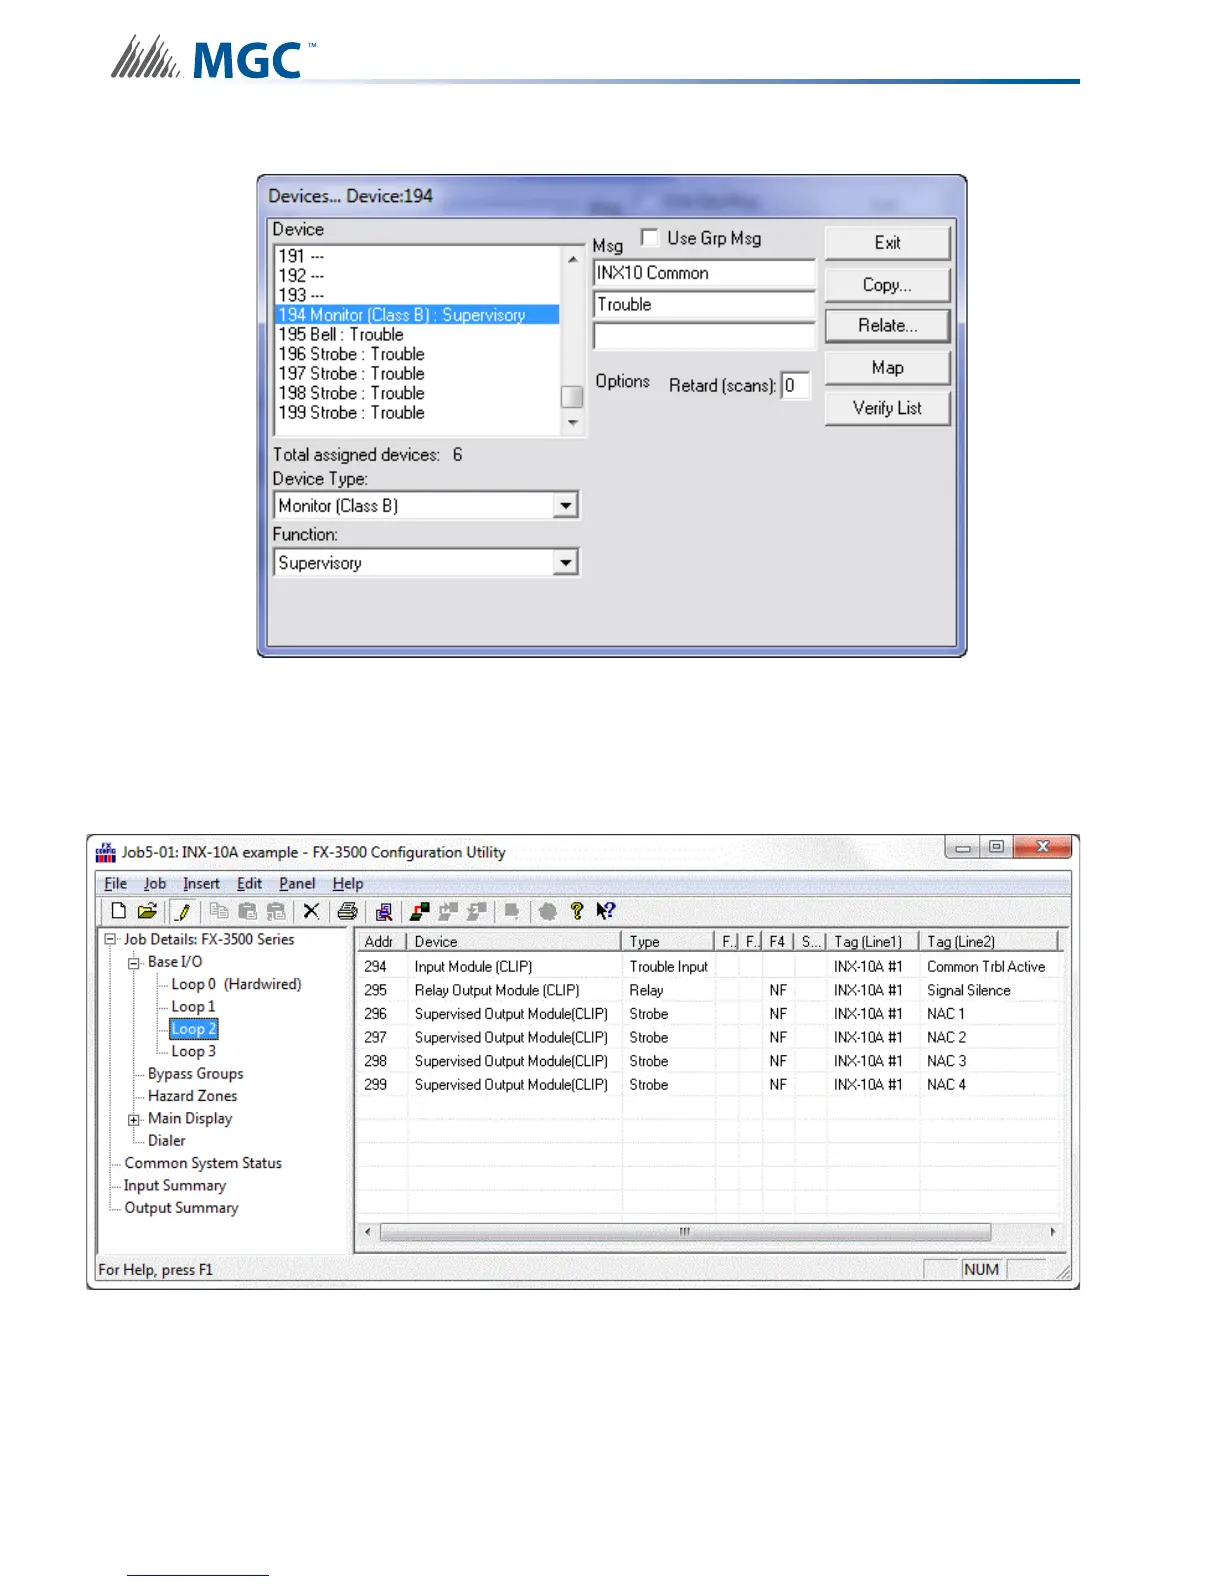Screen dimensions: 1224x1584
Task: Click the FX Config application icon in the title bar
Action: coord(106,852)
